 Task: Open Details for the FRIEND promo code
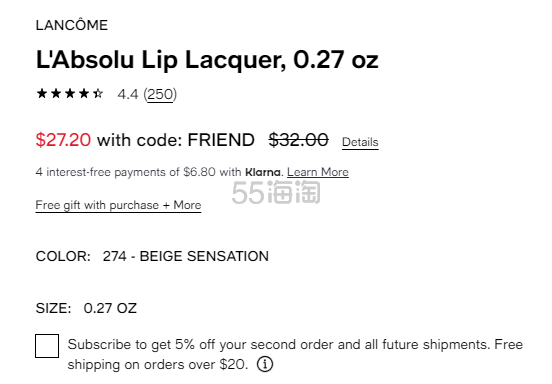point(360,142)
